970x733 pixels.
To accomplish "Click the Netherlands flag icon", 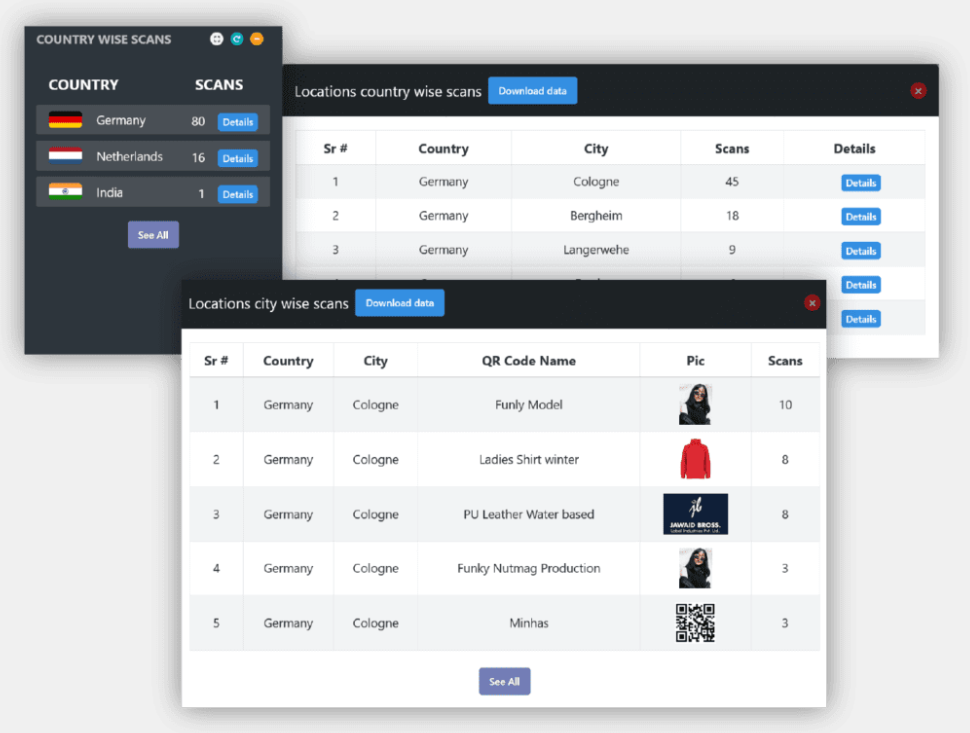I will point(65,156).
